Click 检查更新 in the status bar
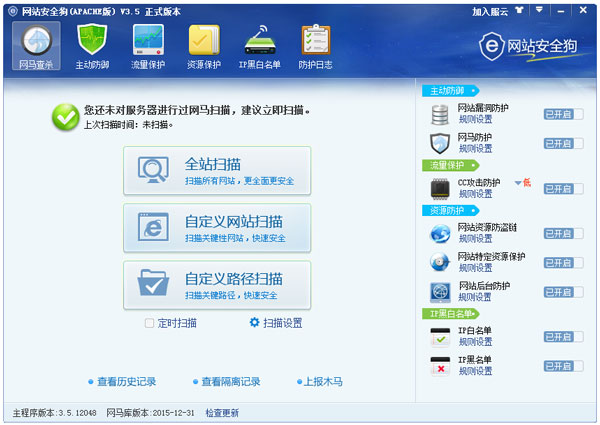 coord(222,413)
